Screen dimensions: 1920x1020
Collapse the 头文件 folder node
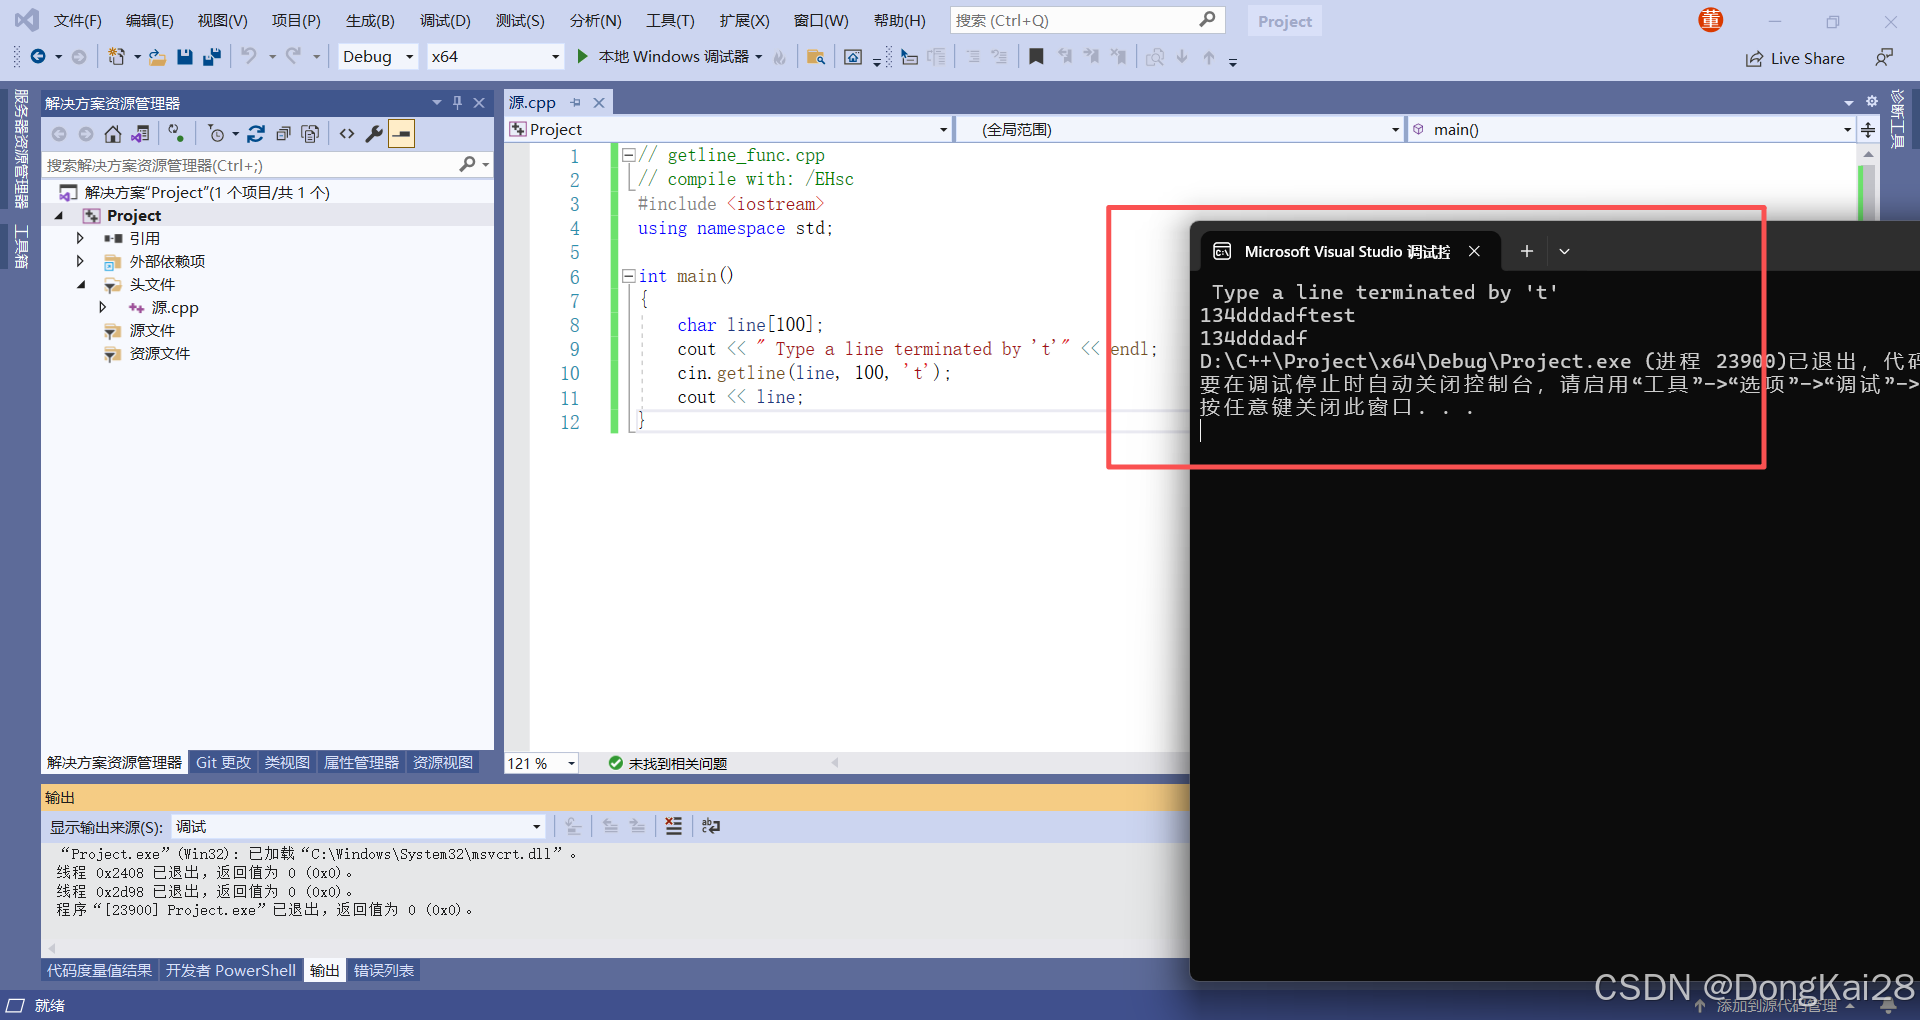coord(81,285)
